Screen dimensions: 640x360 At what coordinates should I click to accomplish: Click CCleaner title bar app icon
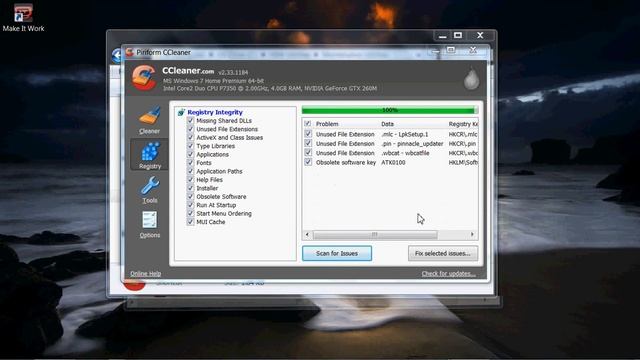coord(129,52)
